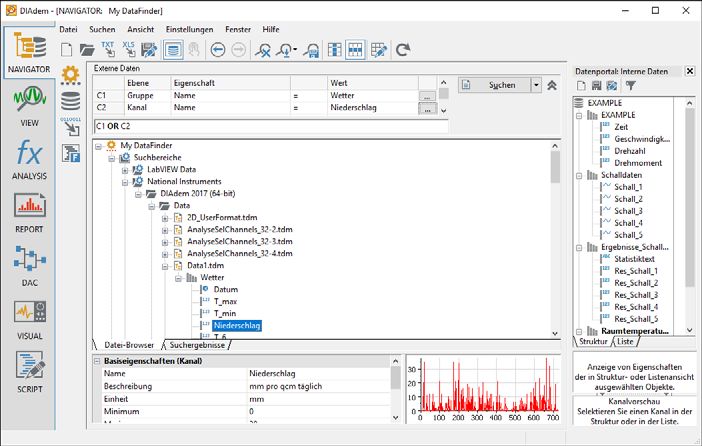This screenshot has height=446, width=702.
Task: Click the Niederschlag channel preview chart
Action: pyautogui.click(x=484, y=389)
